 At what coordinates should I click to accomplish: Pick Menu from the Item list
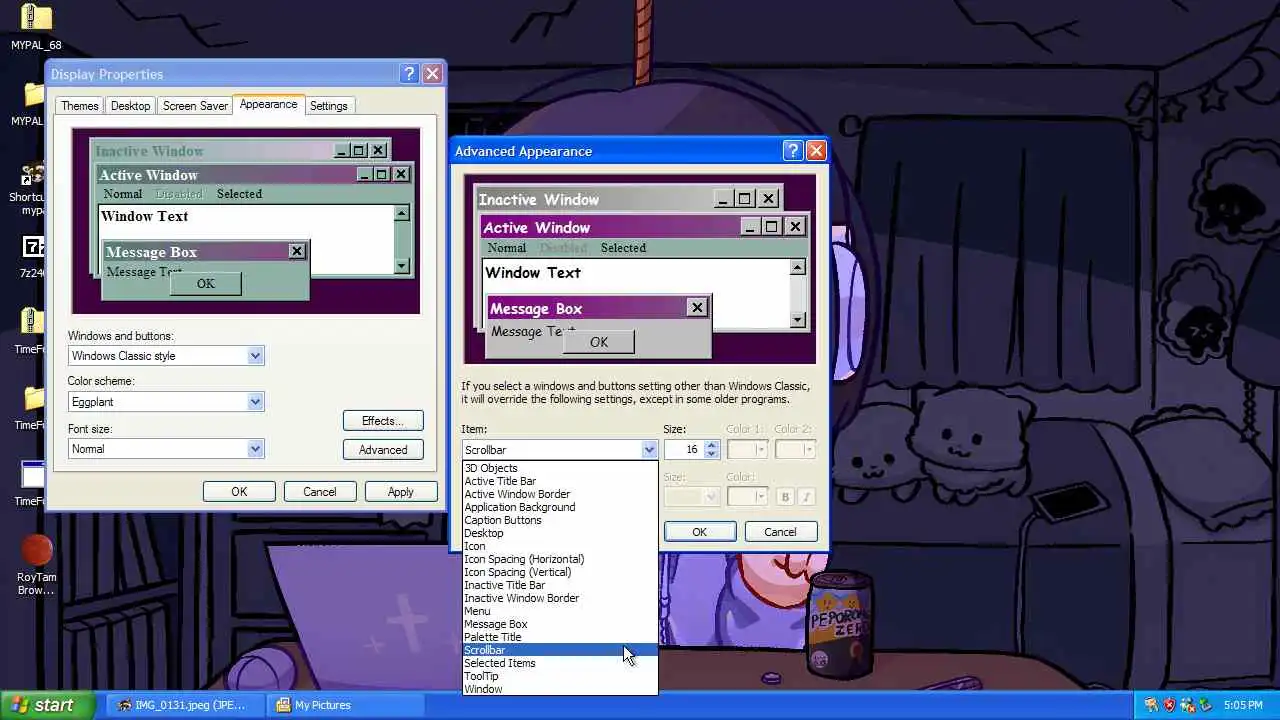pos(560,611)
